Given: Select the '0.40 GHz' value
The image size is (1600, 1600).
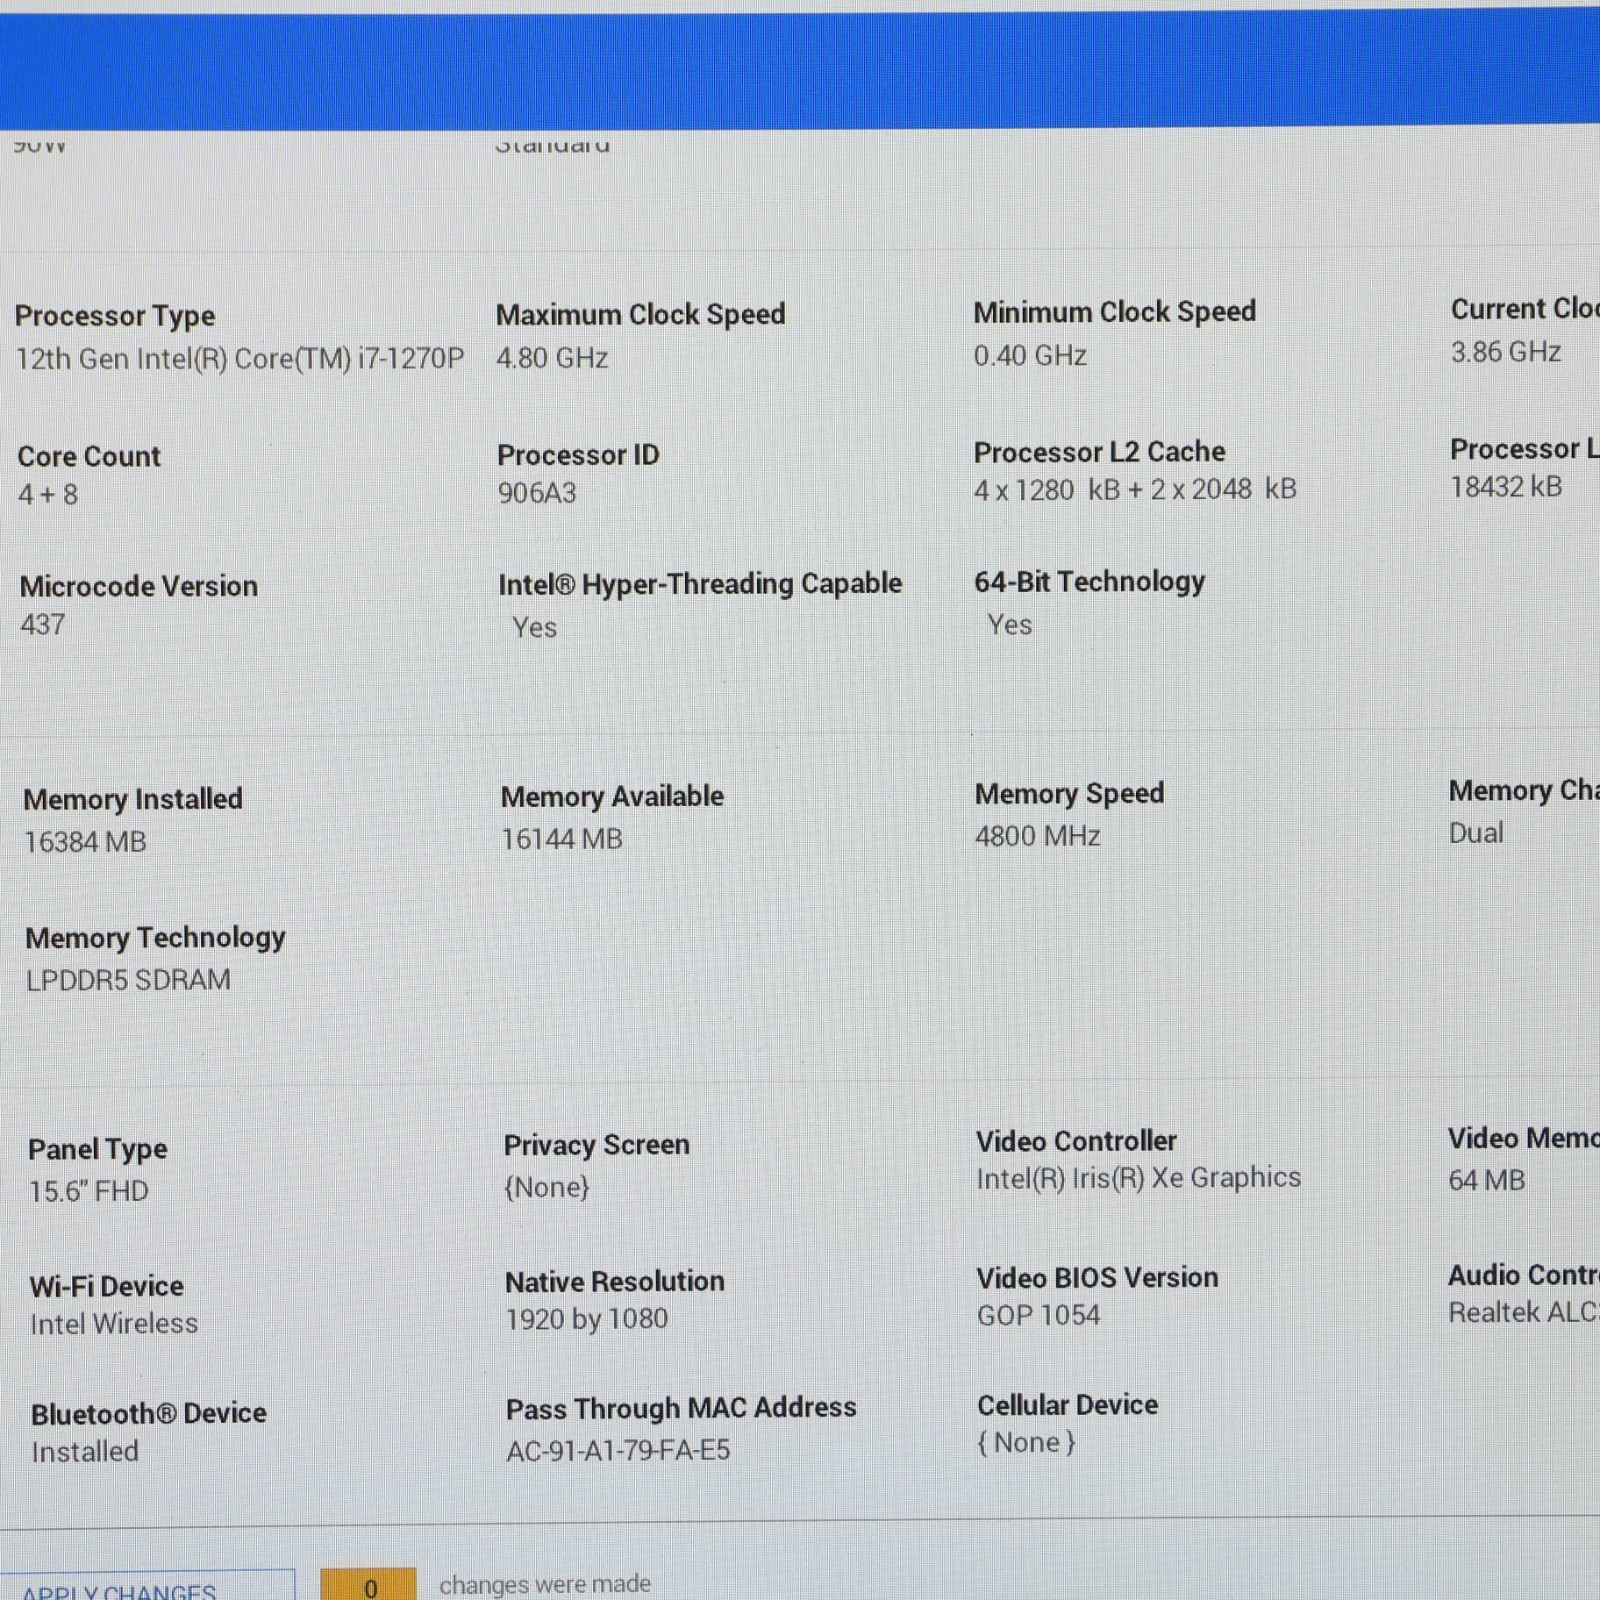Looking at the screenshot, I should point(1030,356).
